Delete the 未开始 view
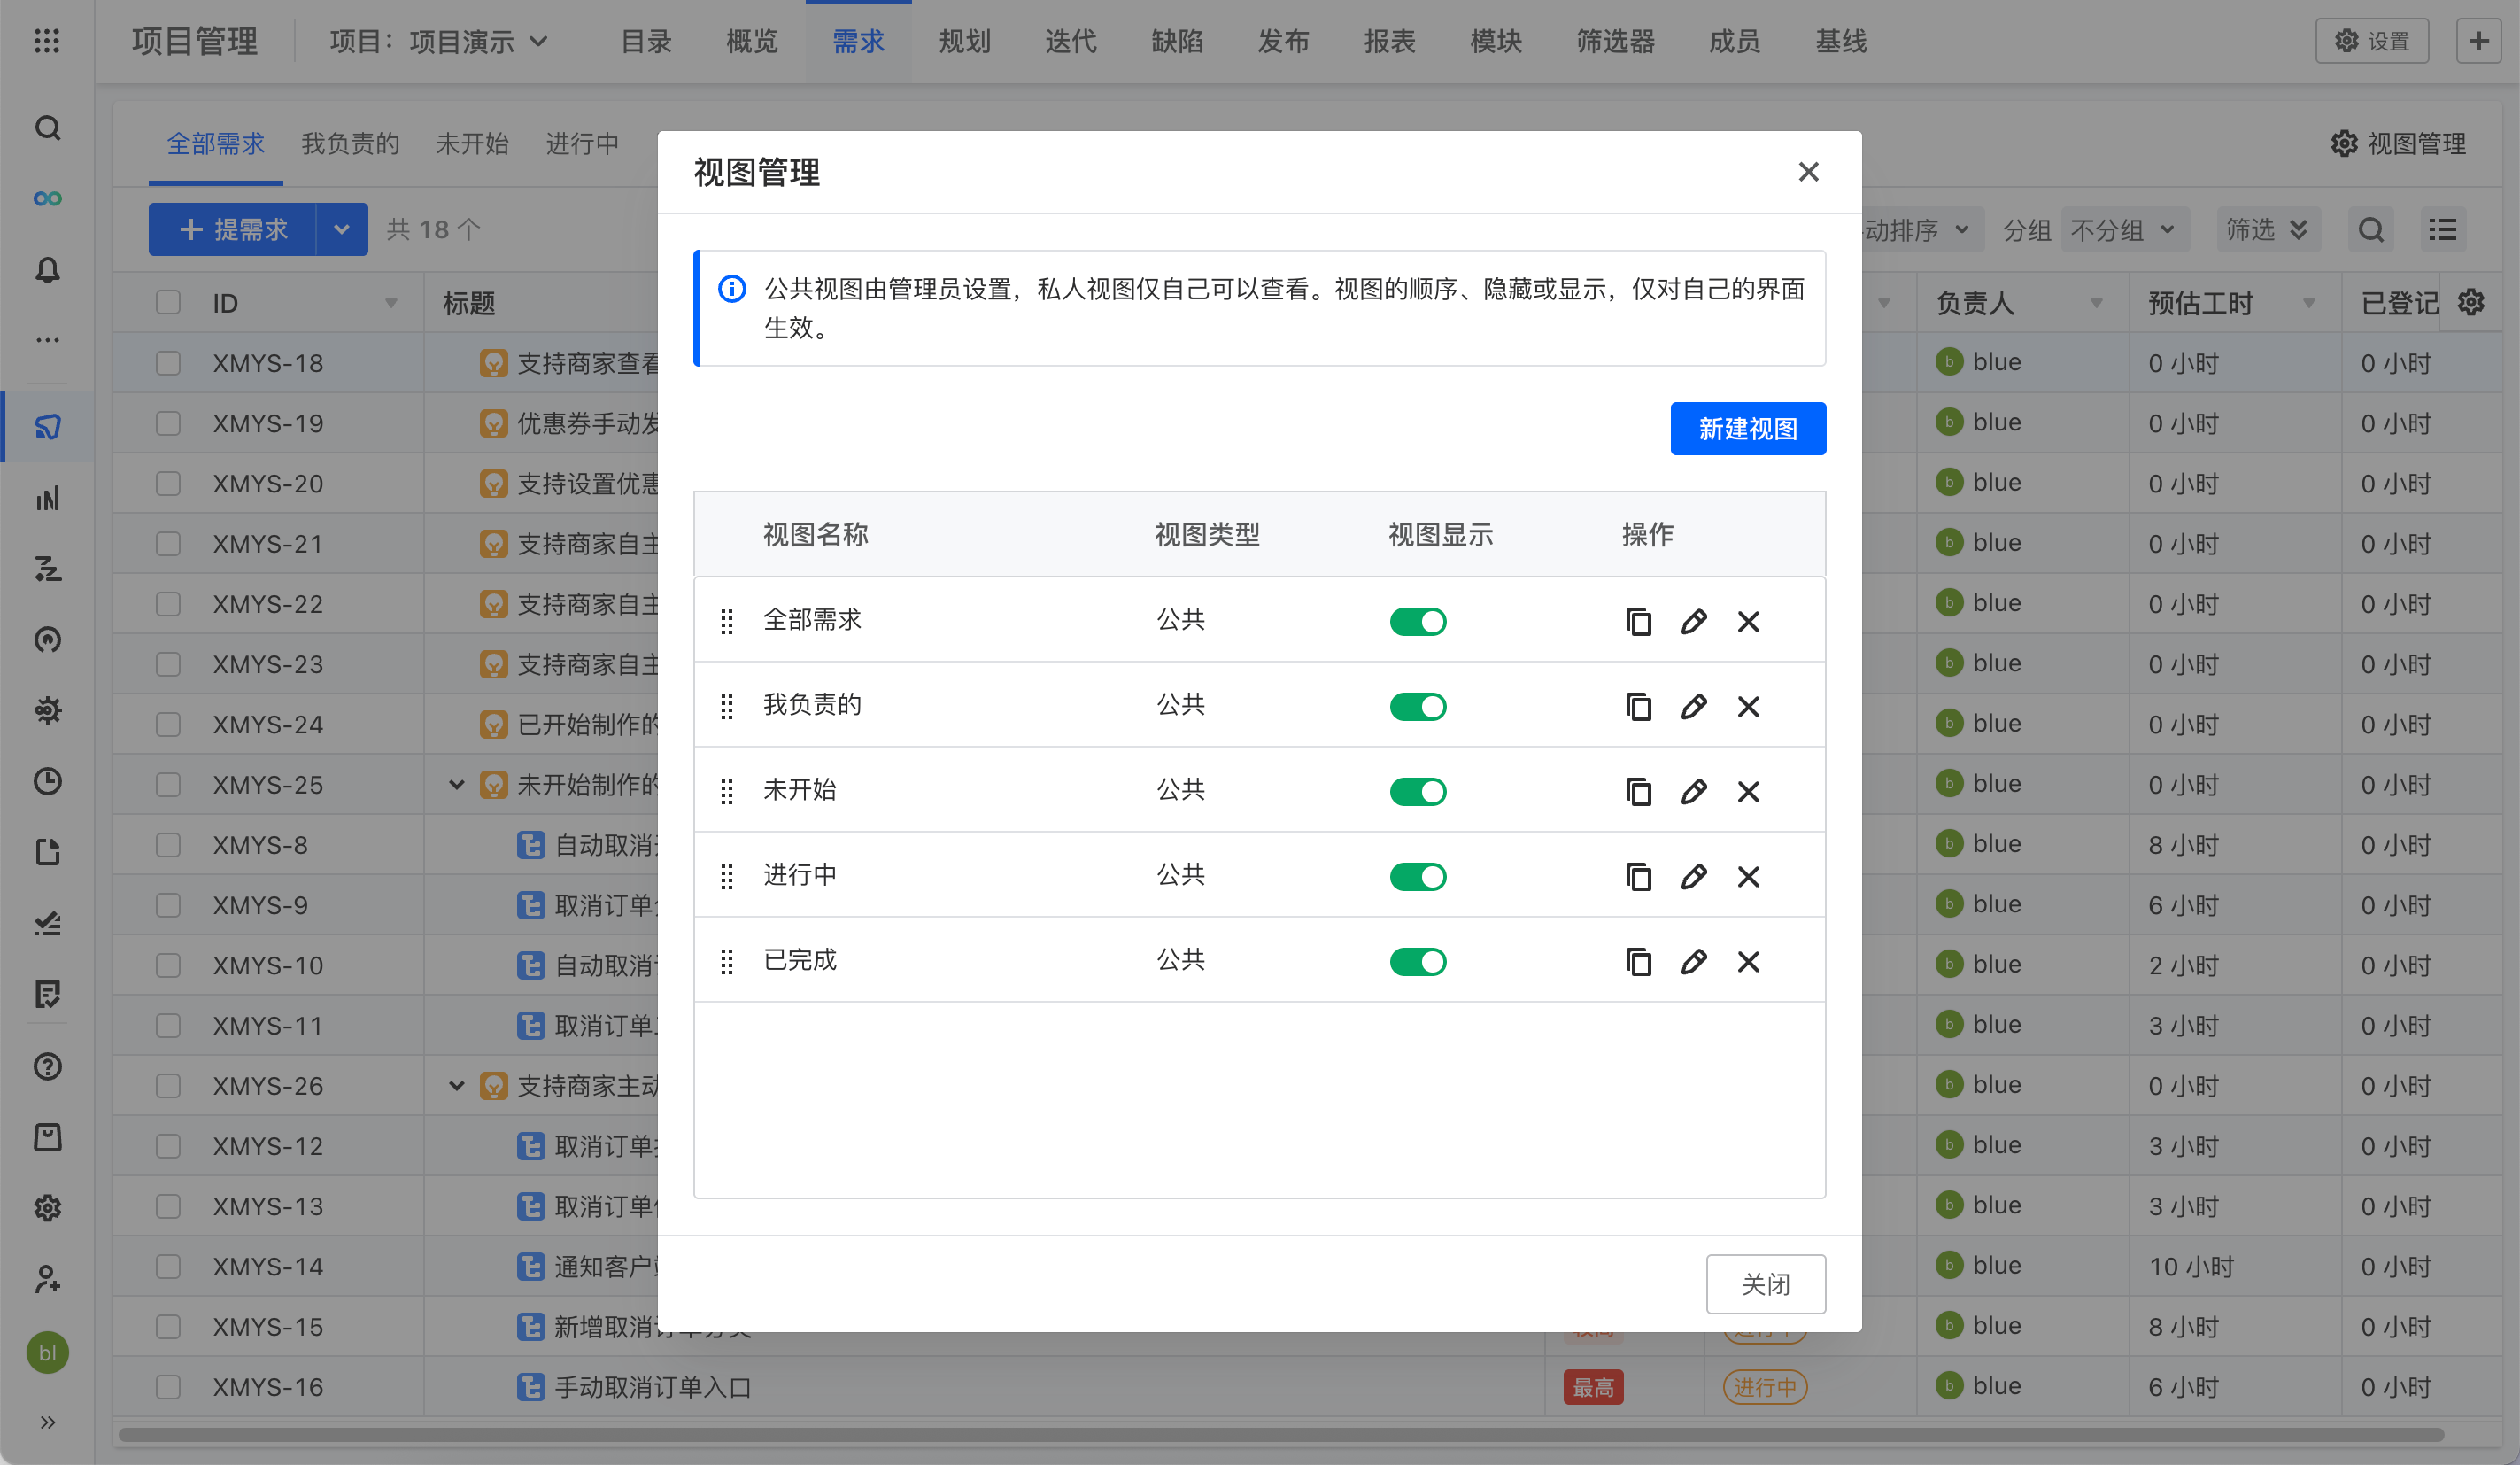 [x=1748, y=791]
